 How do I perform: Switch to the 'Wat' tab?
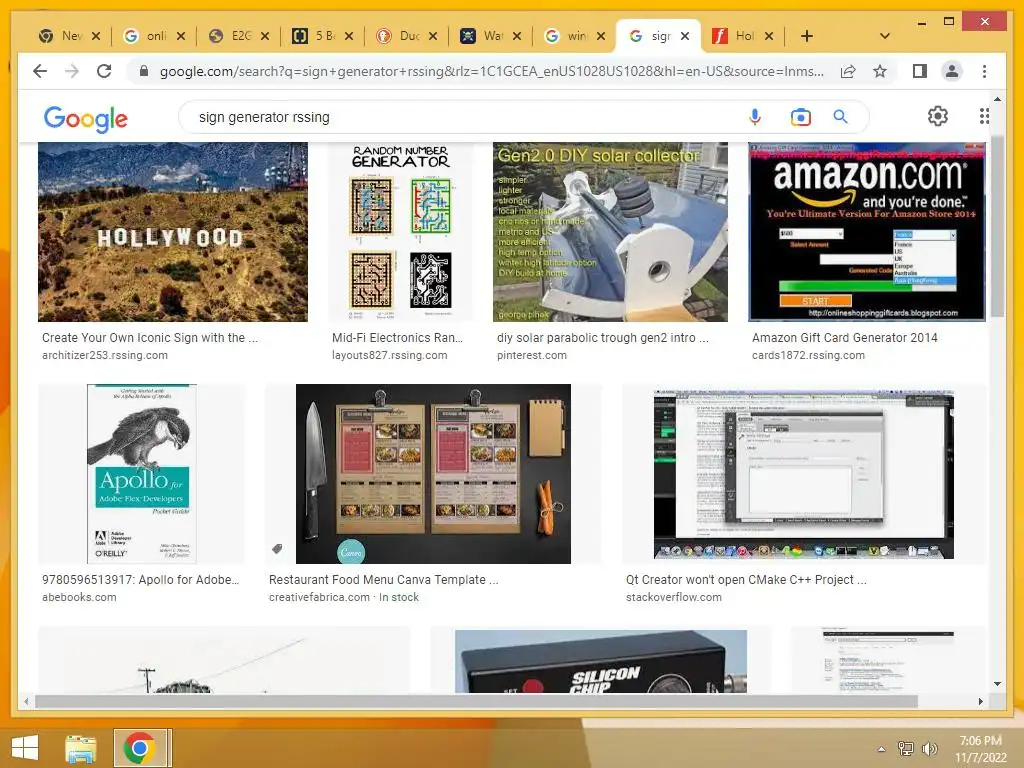point(483,36)
